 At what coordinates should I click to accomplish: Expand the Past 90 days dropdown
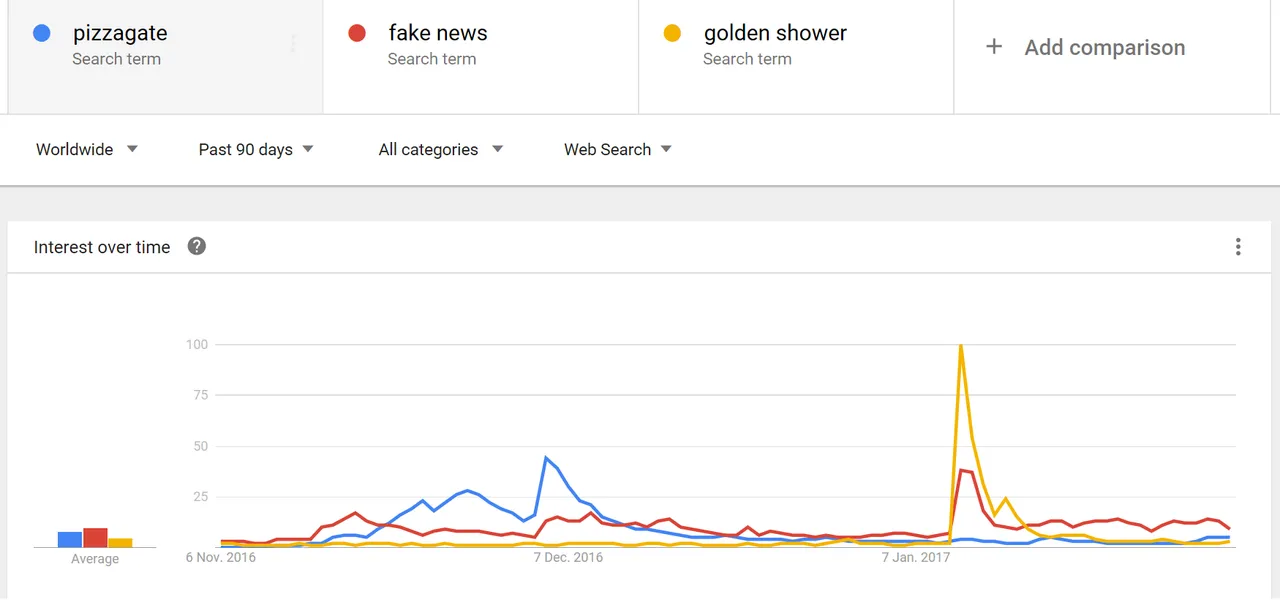(256, 150)
